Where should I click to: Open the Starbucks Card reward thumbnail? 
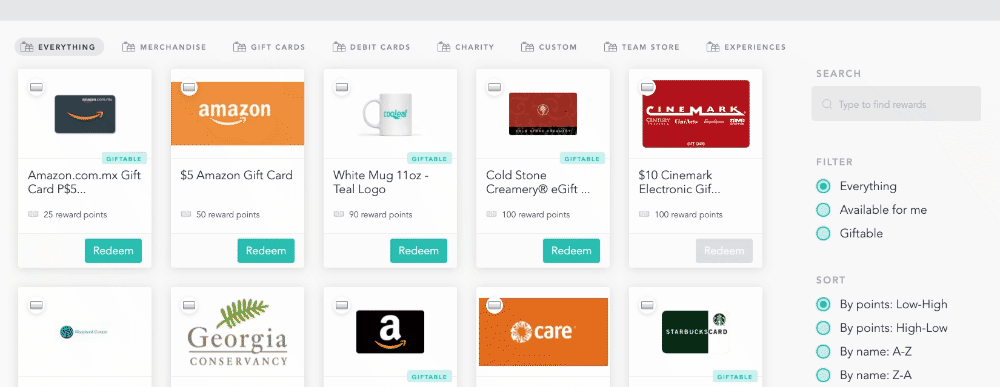[695, 332]
